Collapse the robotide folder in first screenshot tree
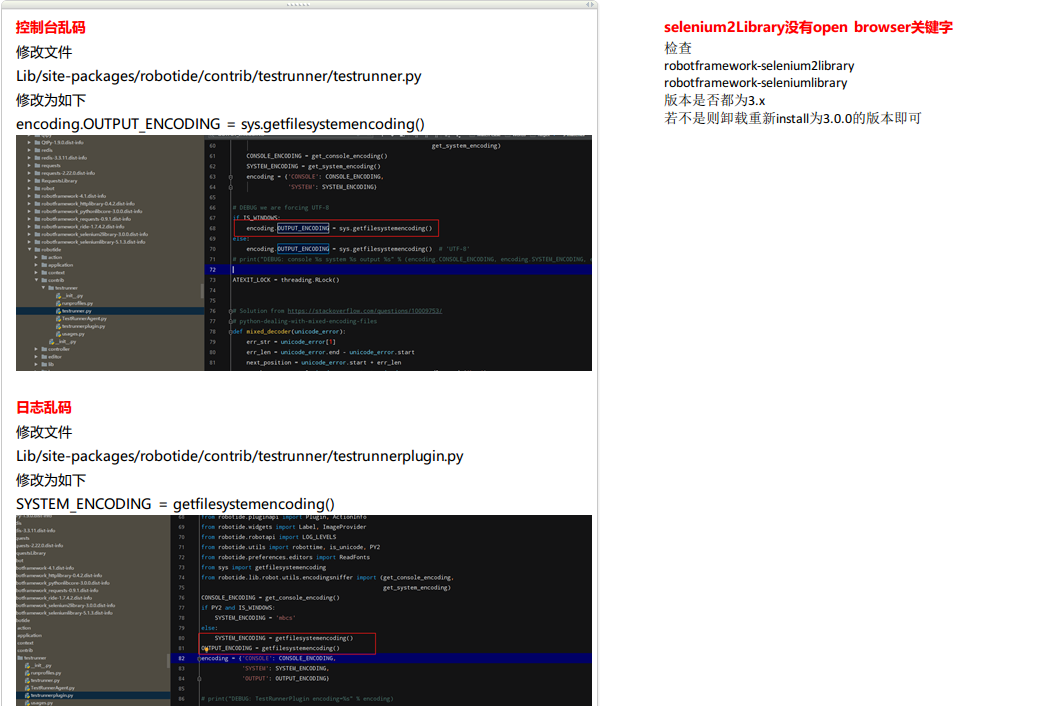This screenshot has width=1061, height=706. [30, 250]
